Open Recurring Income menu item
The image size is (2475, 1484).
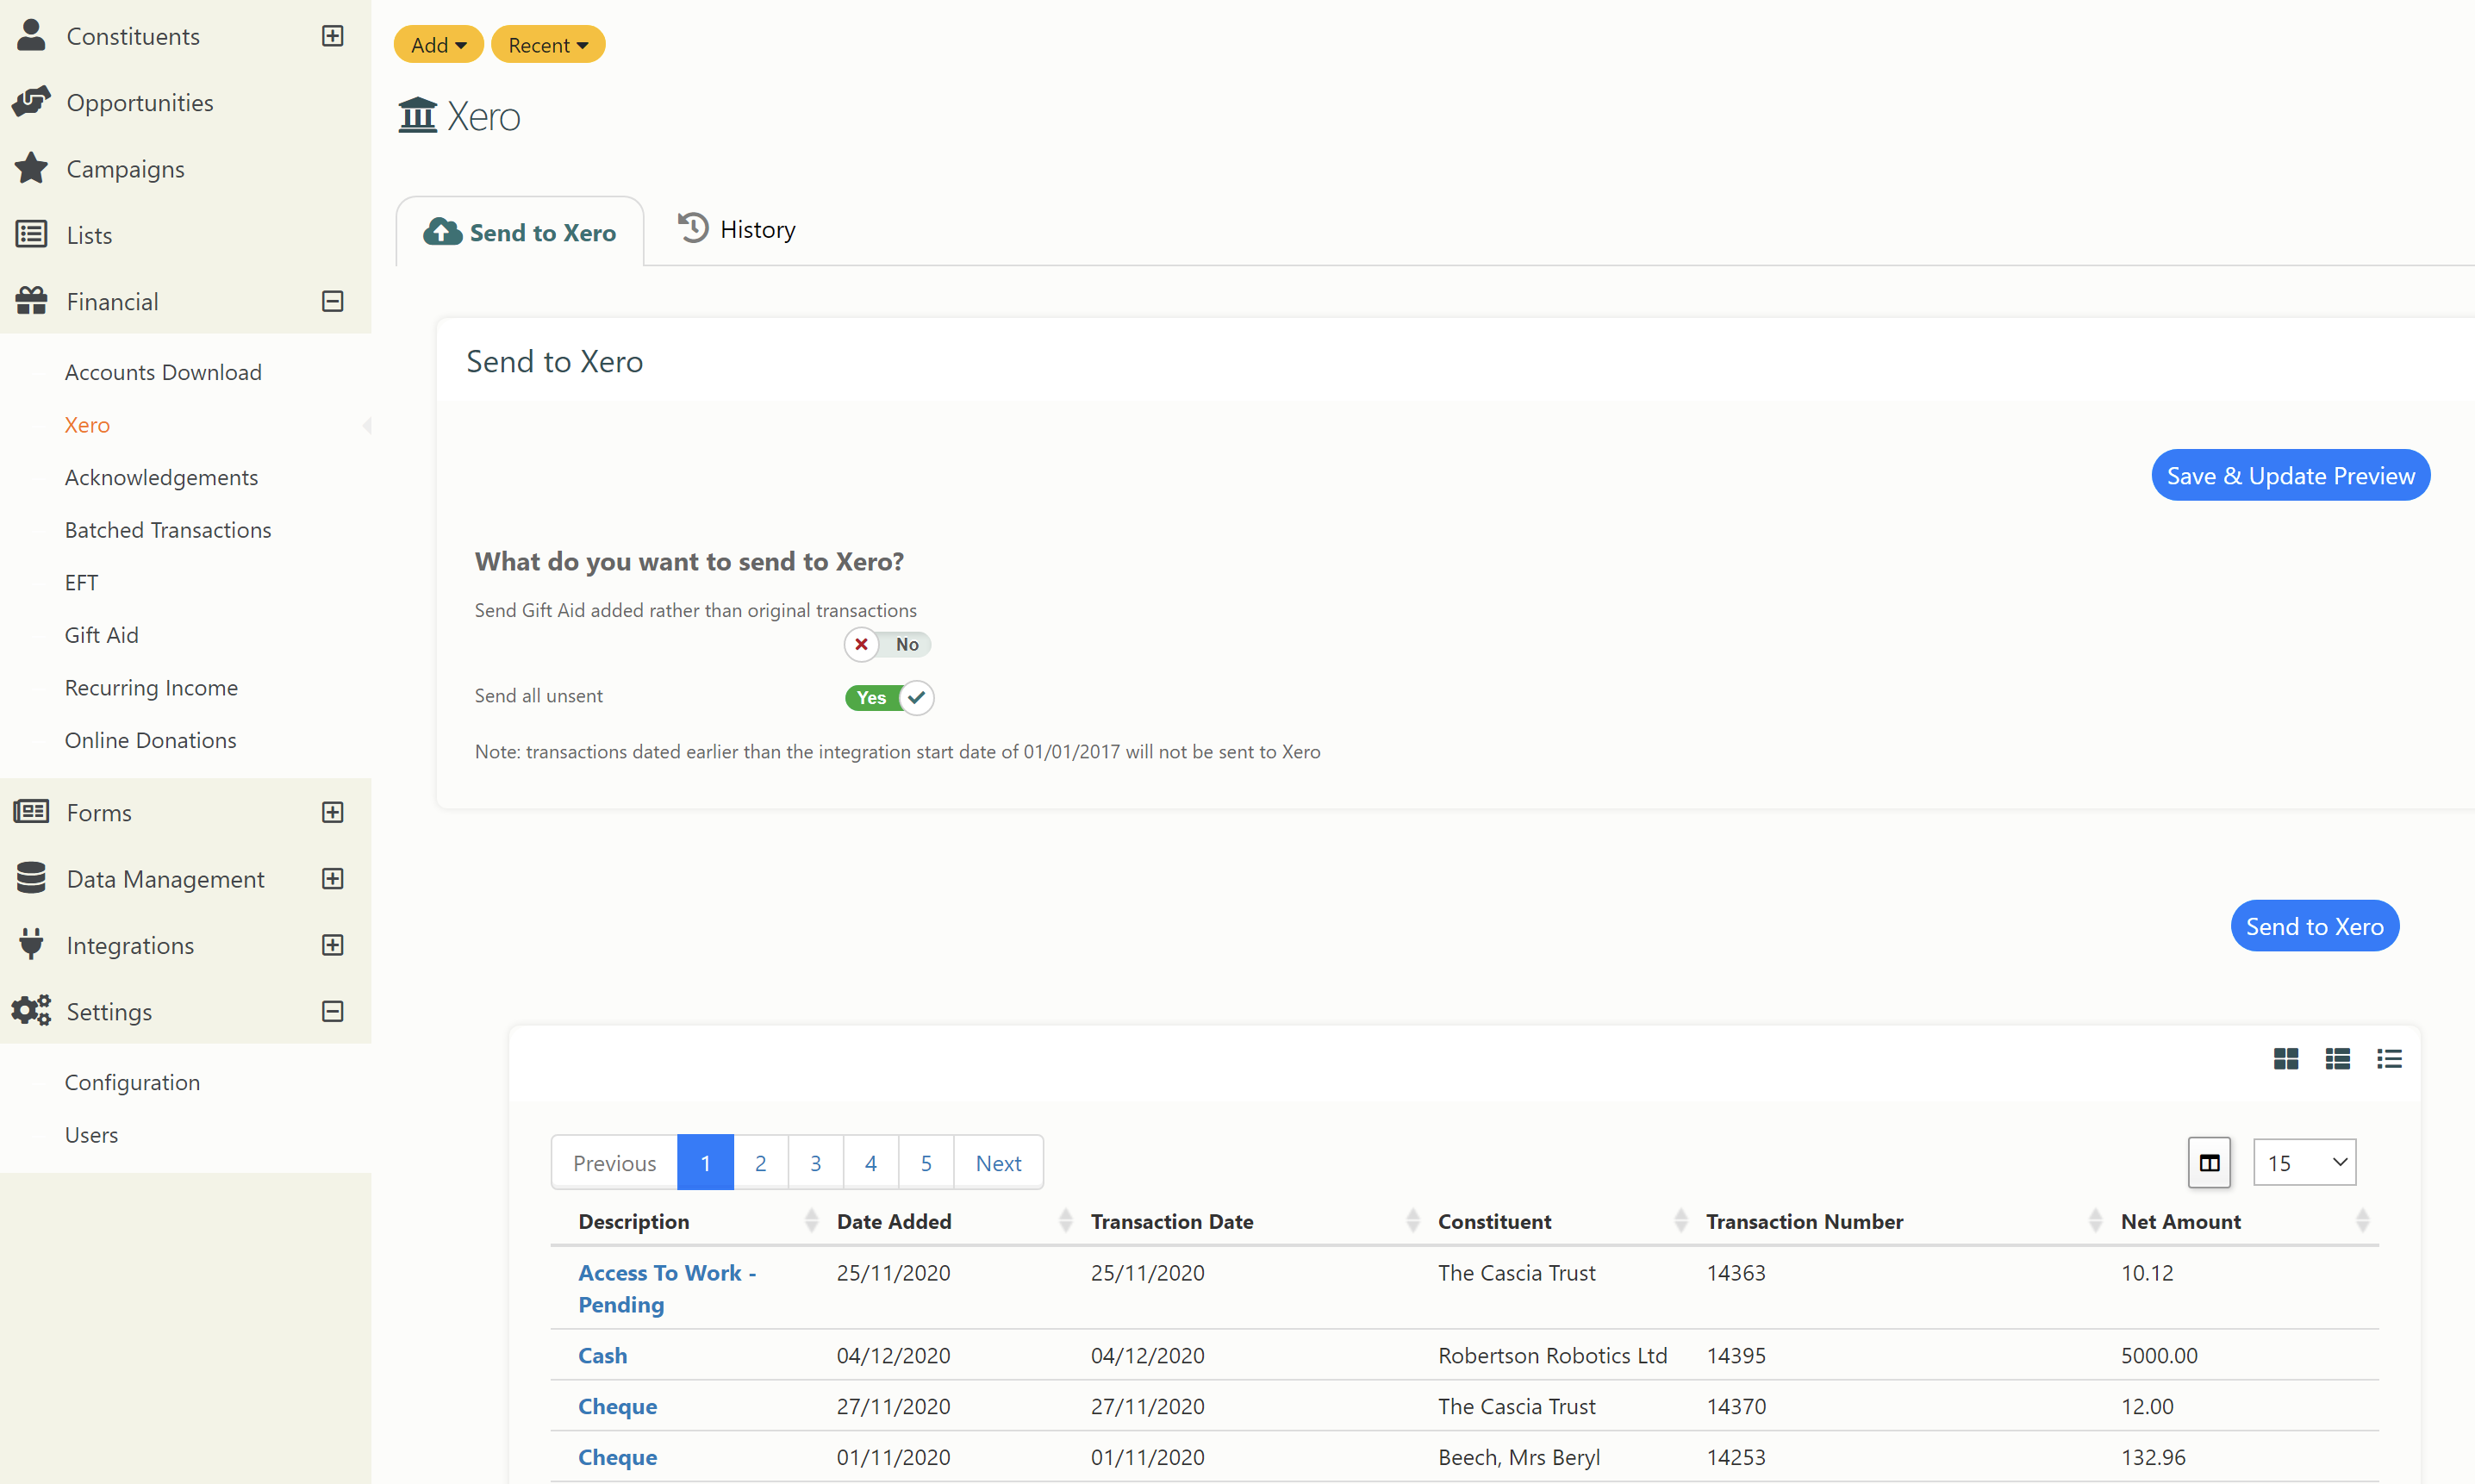click(151, 687)
